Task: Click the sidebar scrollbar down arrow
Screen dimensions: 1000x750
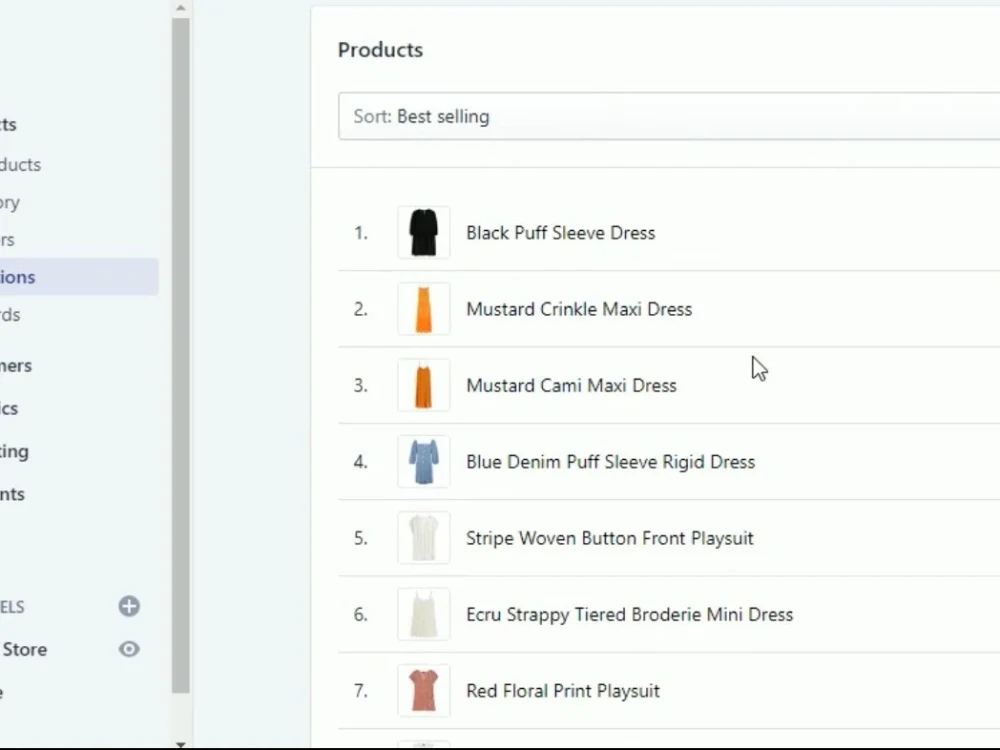Action: coord(180,744)
